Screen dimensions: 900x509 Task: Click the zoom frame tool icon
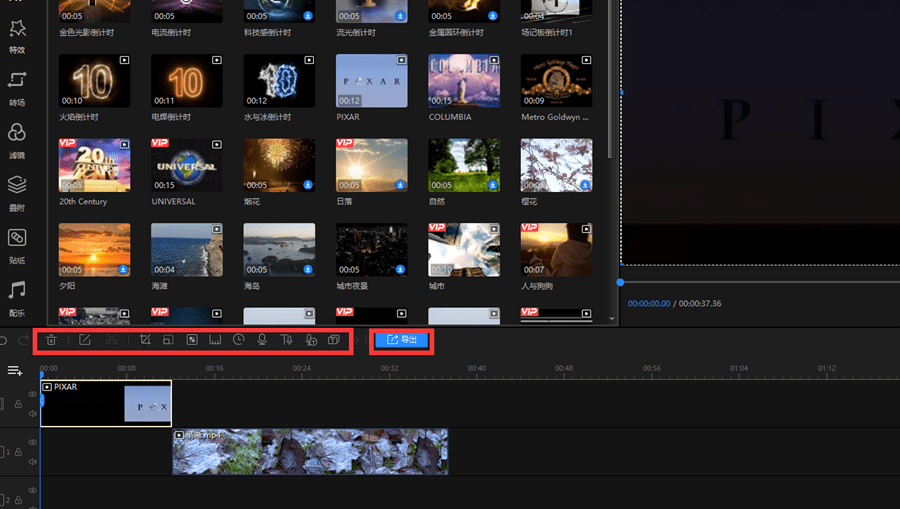[168, 340]
